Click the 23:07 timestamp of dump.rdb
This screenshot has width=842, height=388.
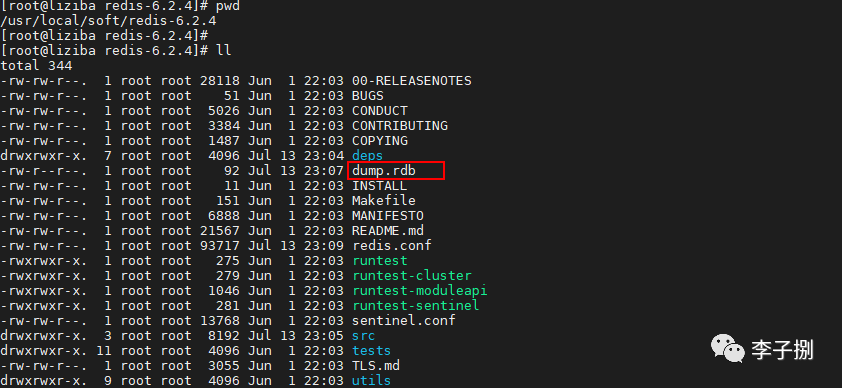tap(324, 171)
